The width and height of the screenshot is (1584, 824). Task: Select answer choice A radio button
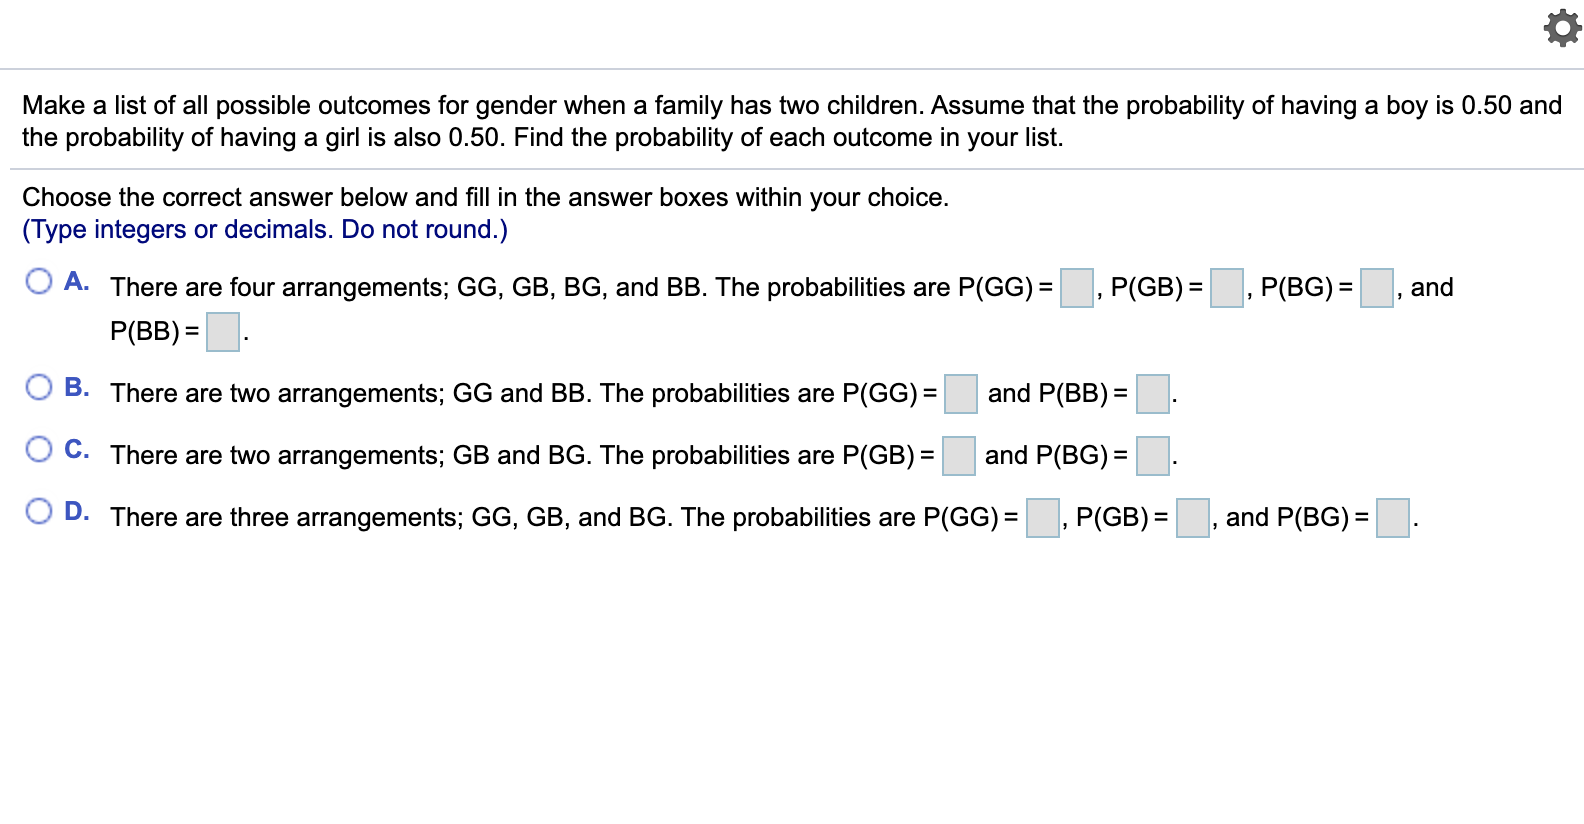pos(39,281)
